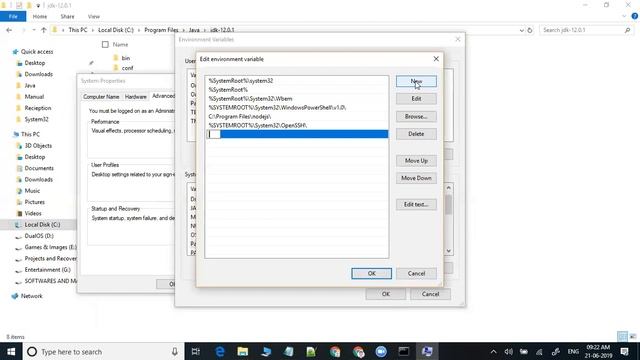The image size is (640, 360).
Task: Open Downloads under Quick access
Action: [38, 74]
